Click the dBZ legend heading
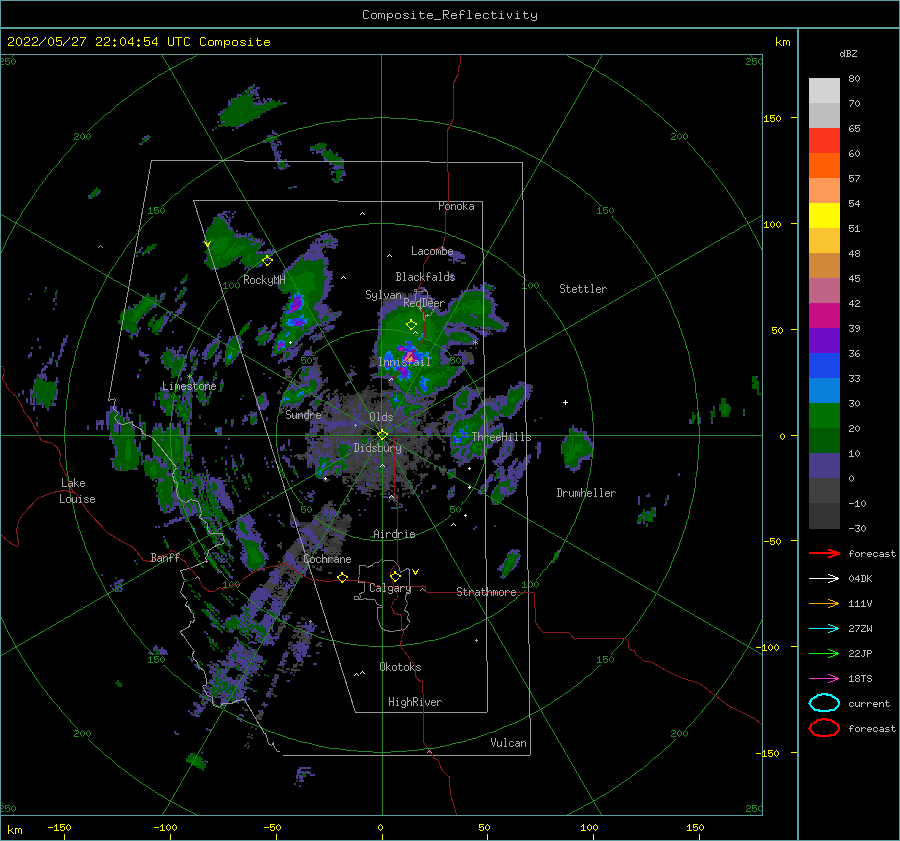 (848, 54)
